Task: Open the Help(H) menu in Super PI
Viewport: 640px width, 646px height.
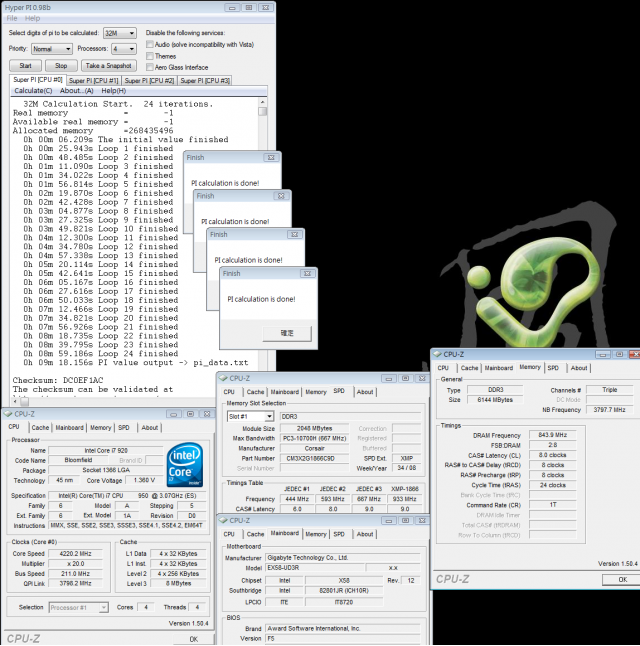Action: 113,91
